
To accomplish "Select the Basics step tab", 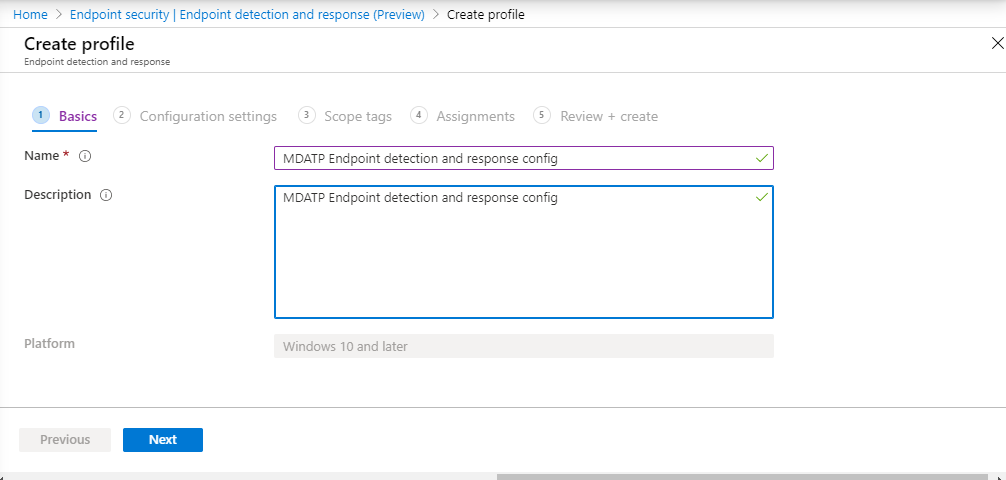I will 64,116.
